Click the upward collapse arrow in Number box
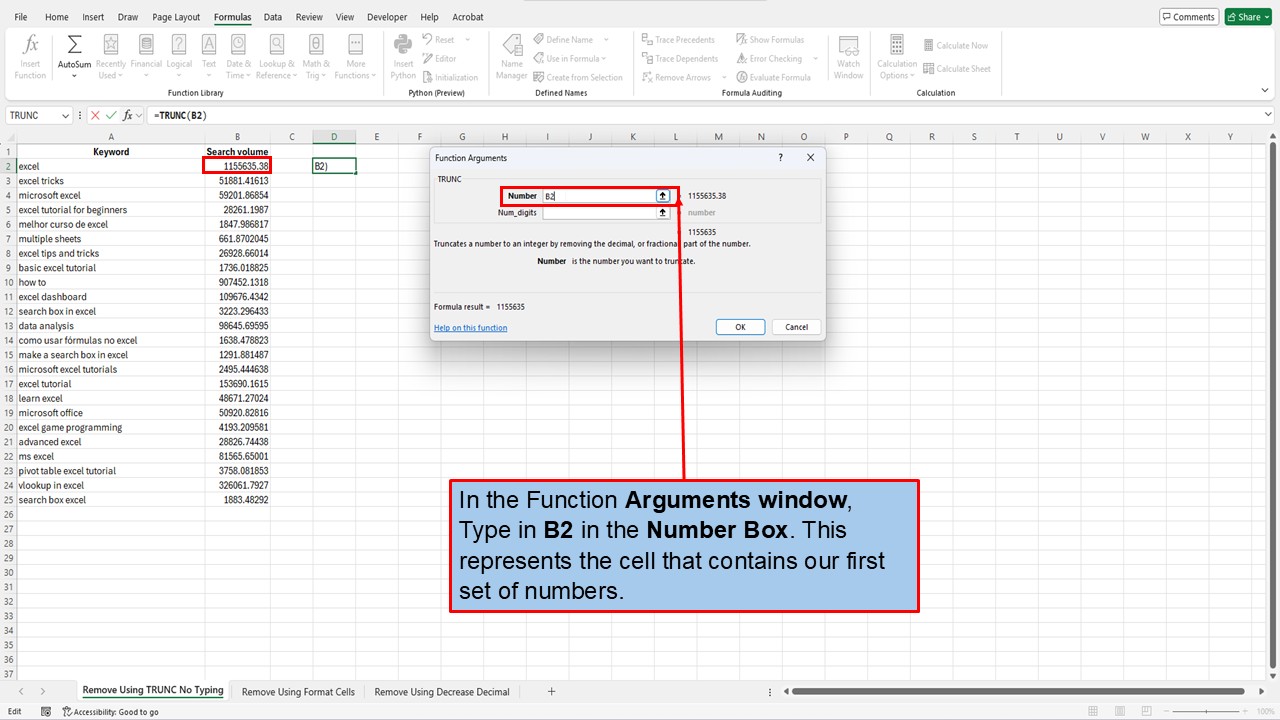 tap(662, 195)
